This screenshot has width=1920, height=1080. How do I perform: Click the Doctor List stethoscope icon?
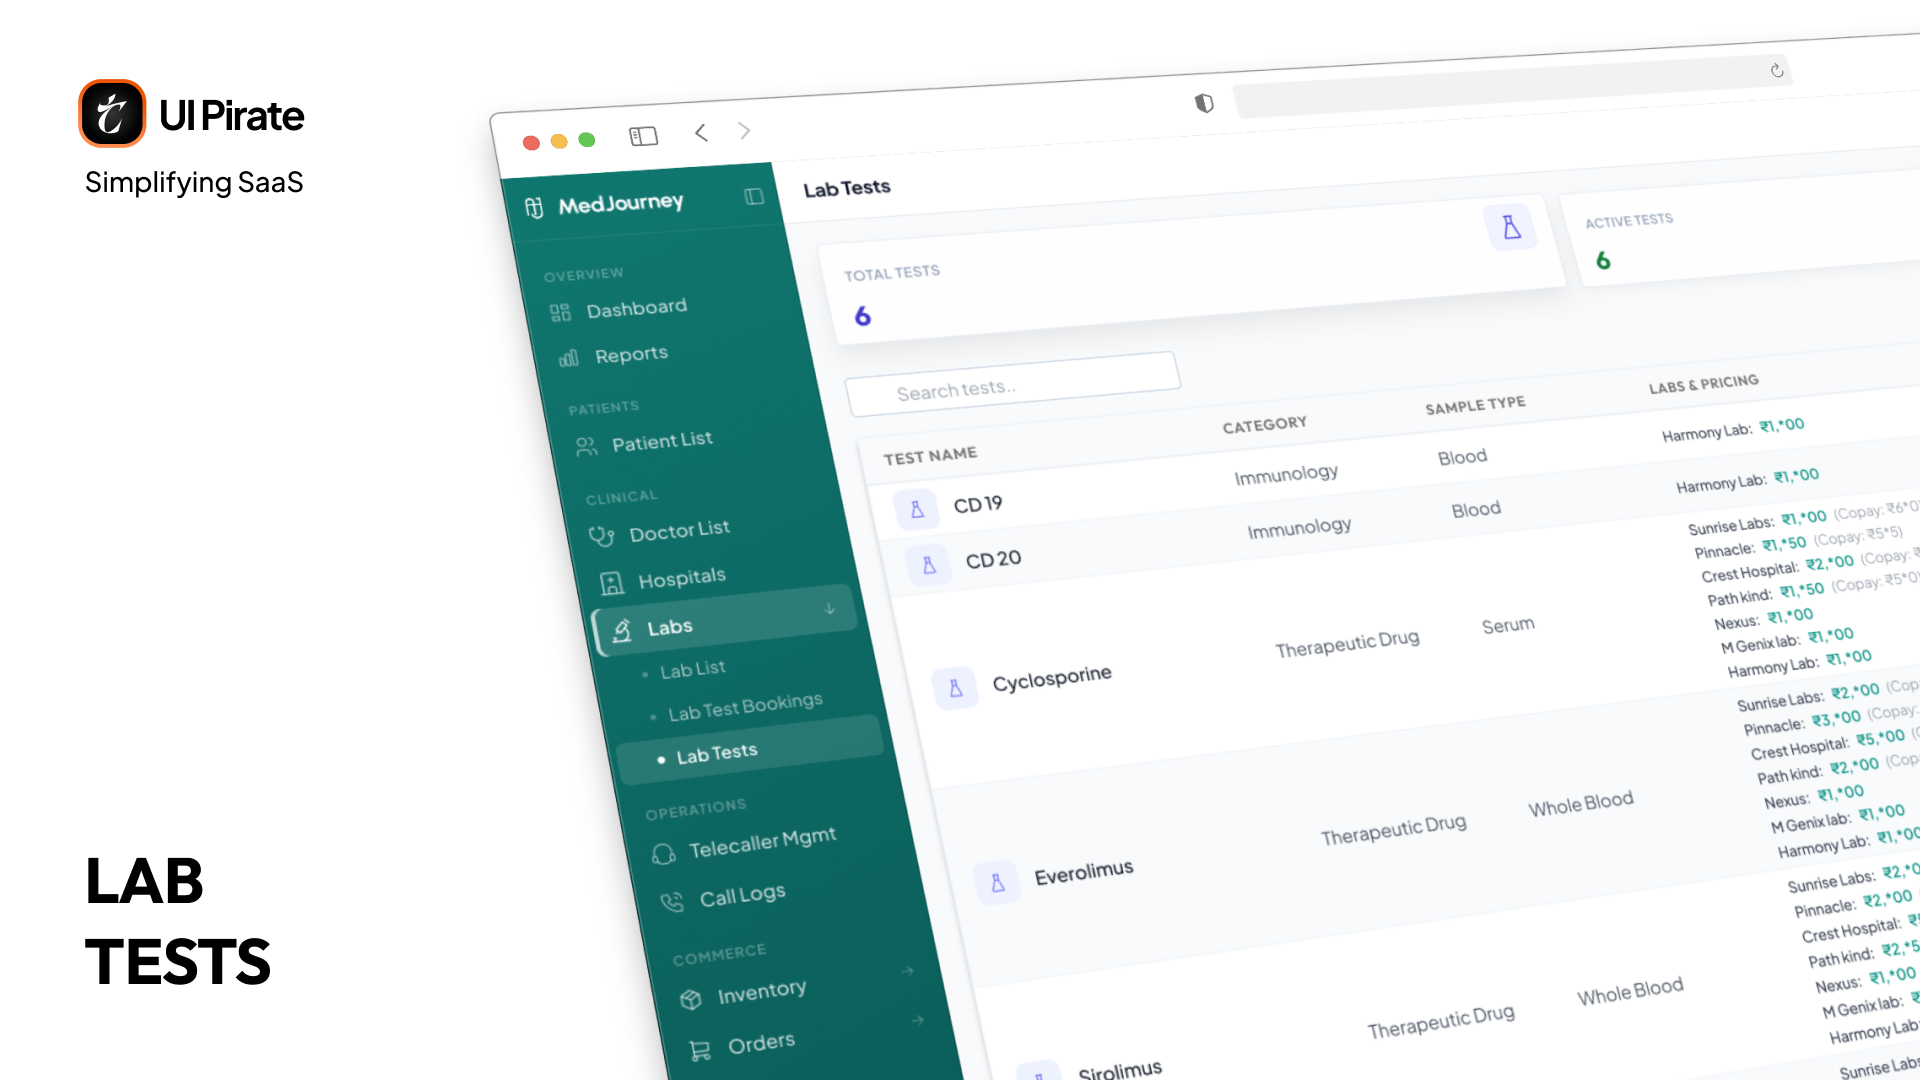tap(601, 536)
